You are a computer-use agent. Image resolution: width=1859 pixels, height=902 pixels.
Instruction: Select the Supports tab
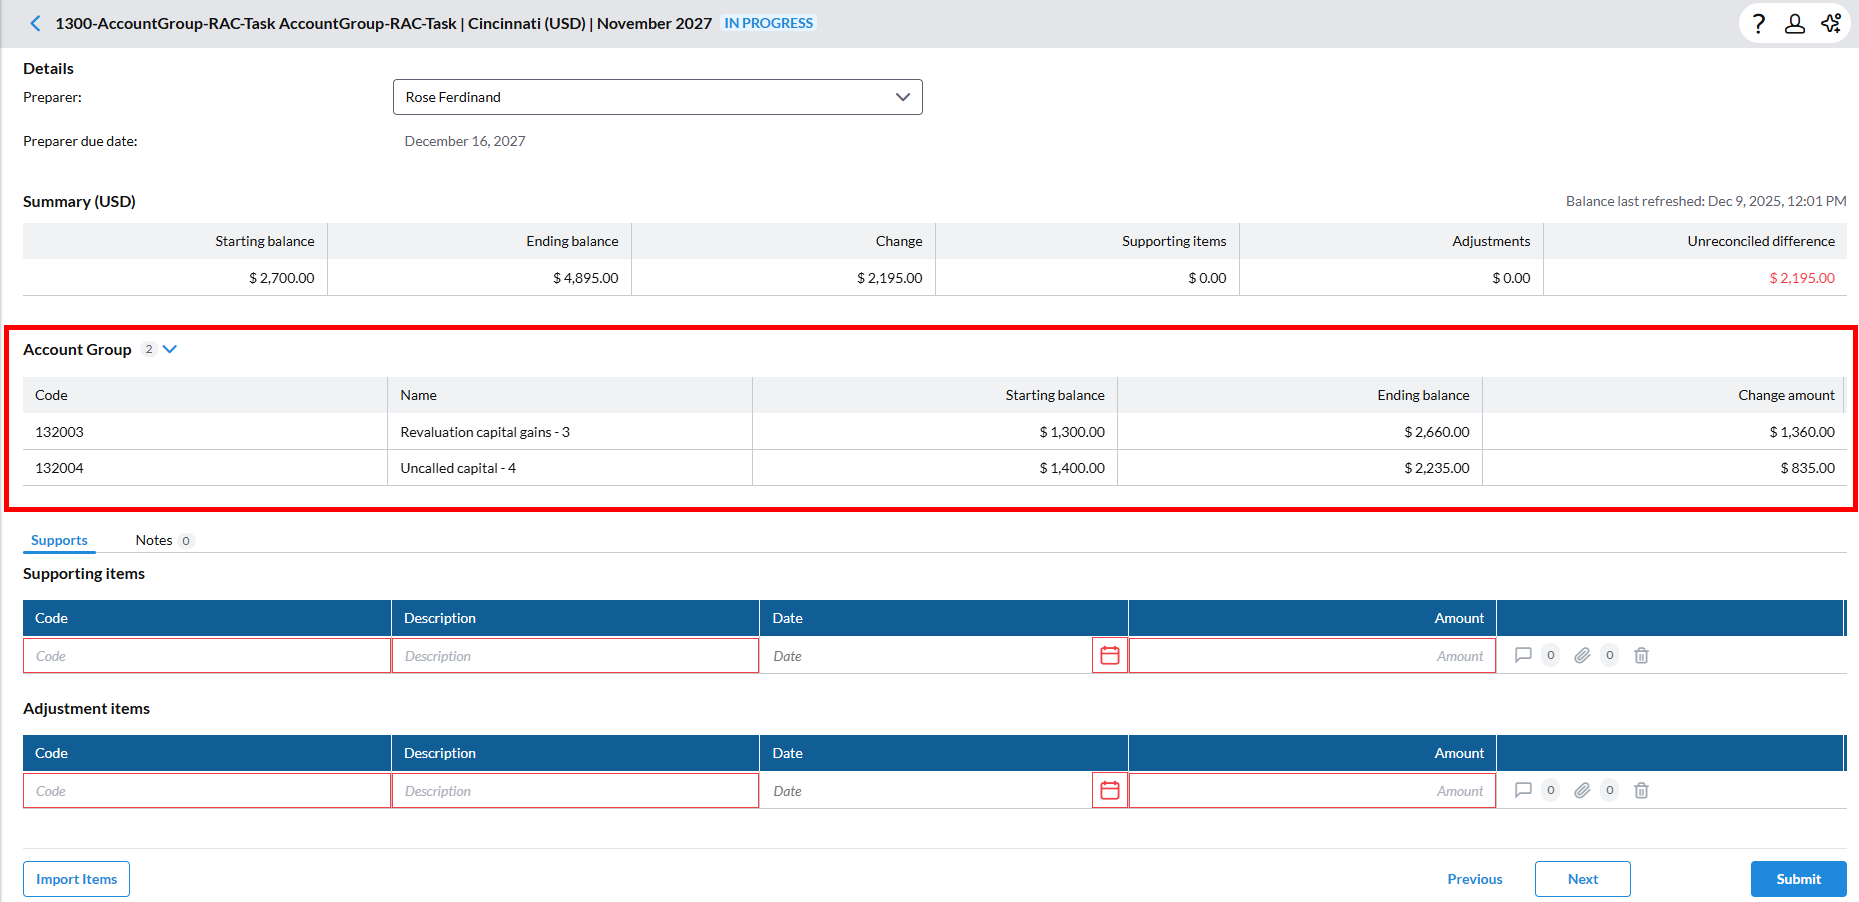pyautogui.click(x=59, y=540)
